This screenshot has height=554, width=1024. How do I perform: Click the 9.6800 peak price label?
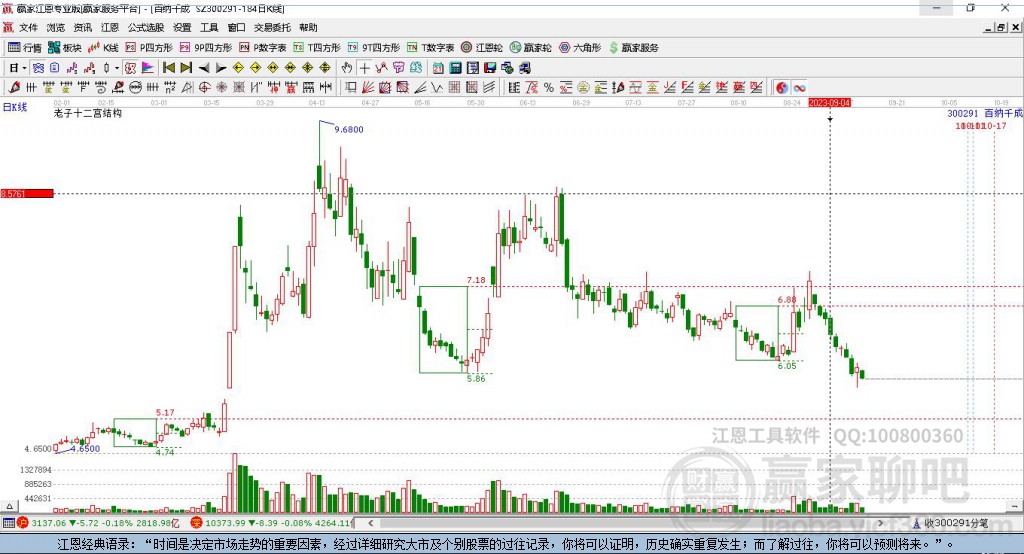[x=349, y=129]
